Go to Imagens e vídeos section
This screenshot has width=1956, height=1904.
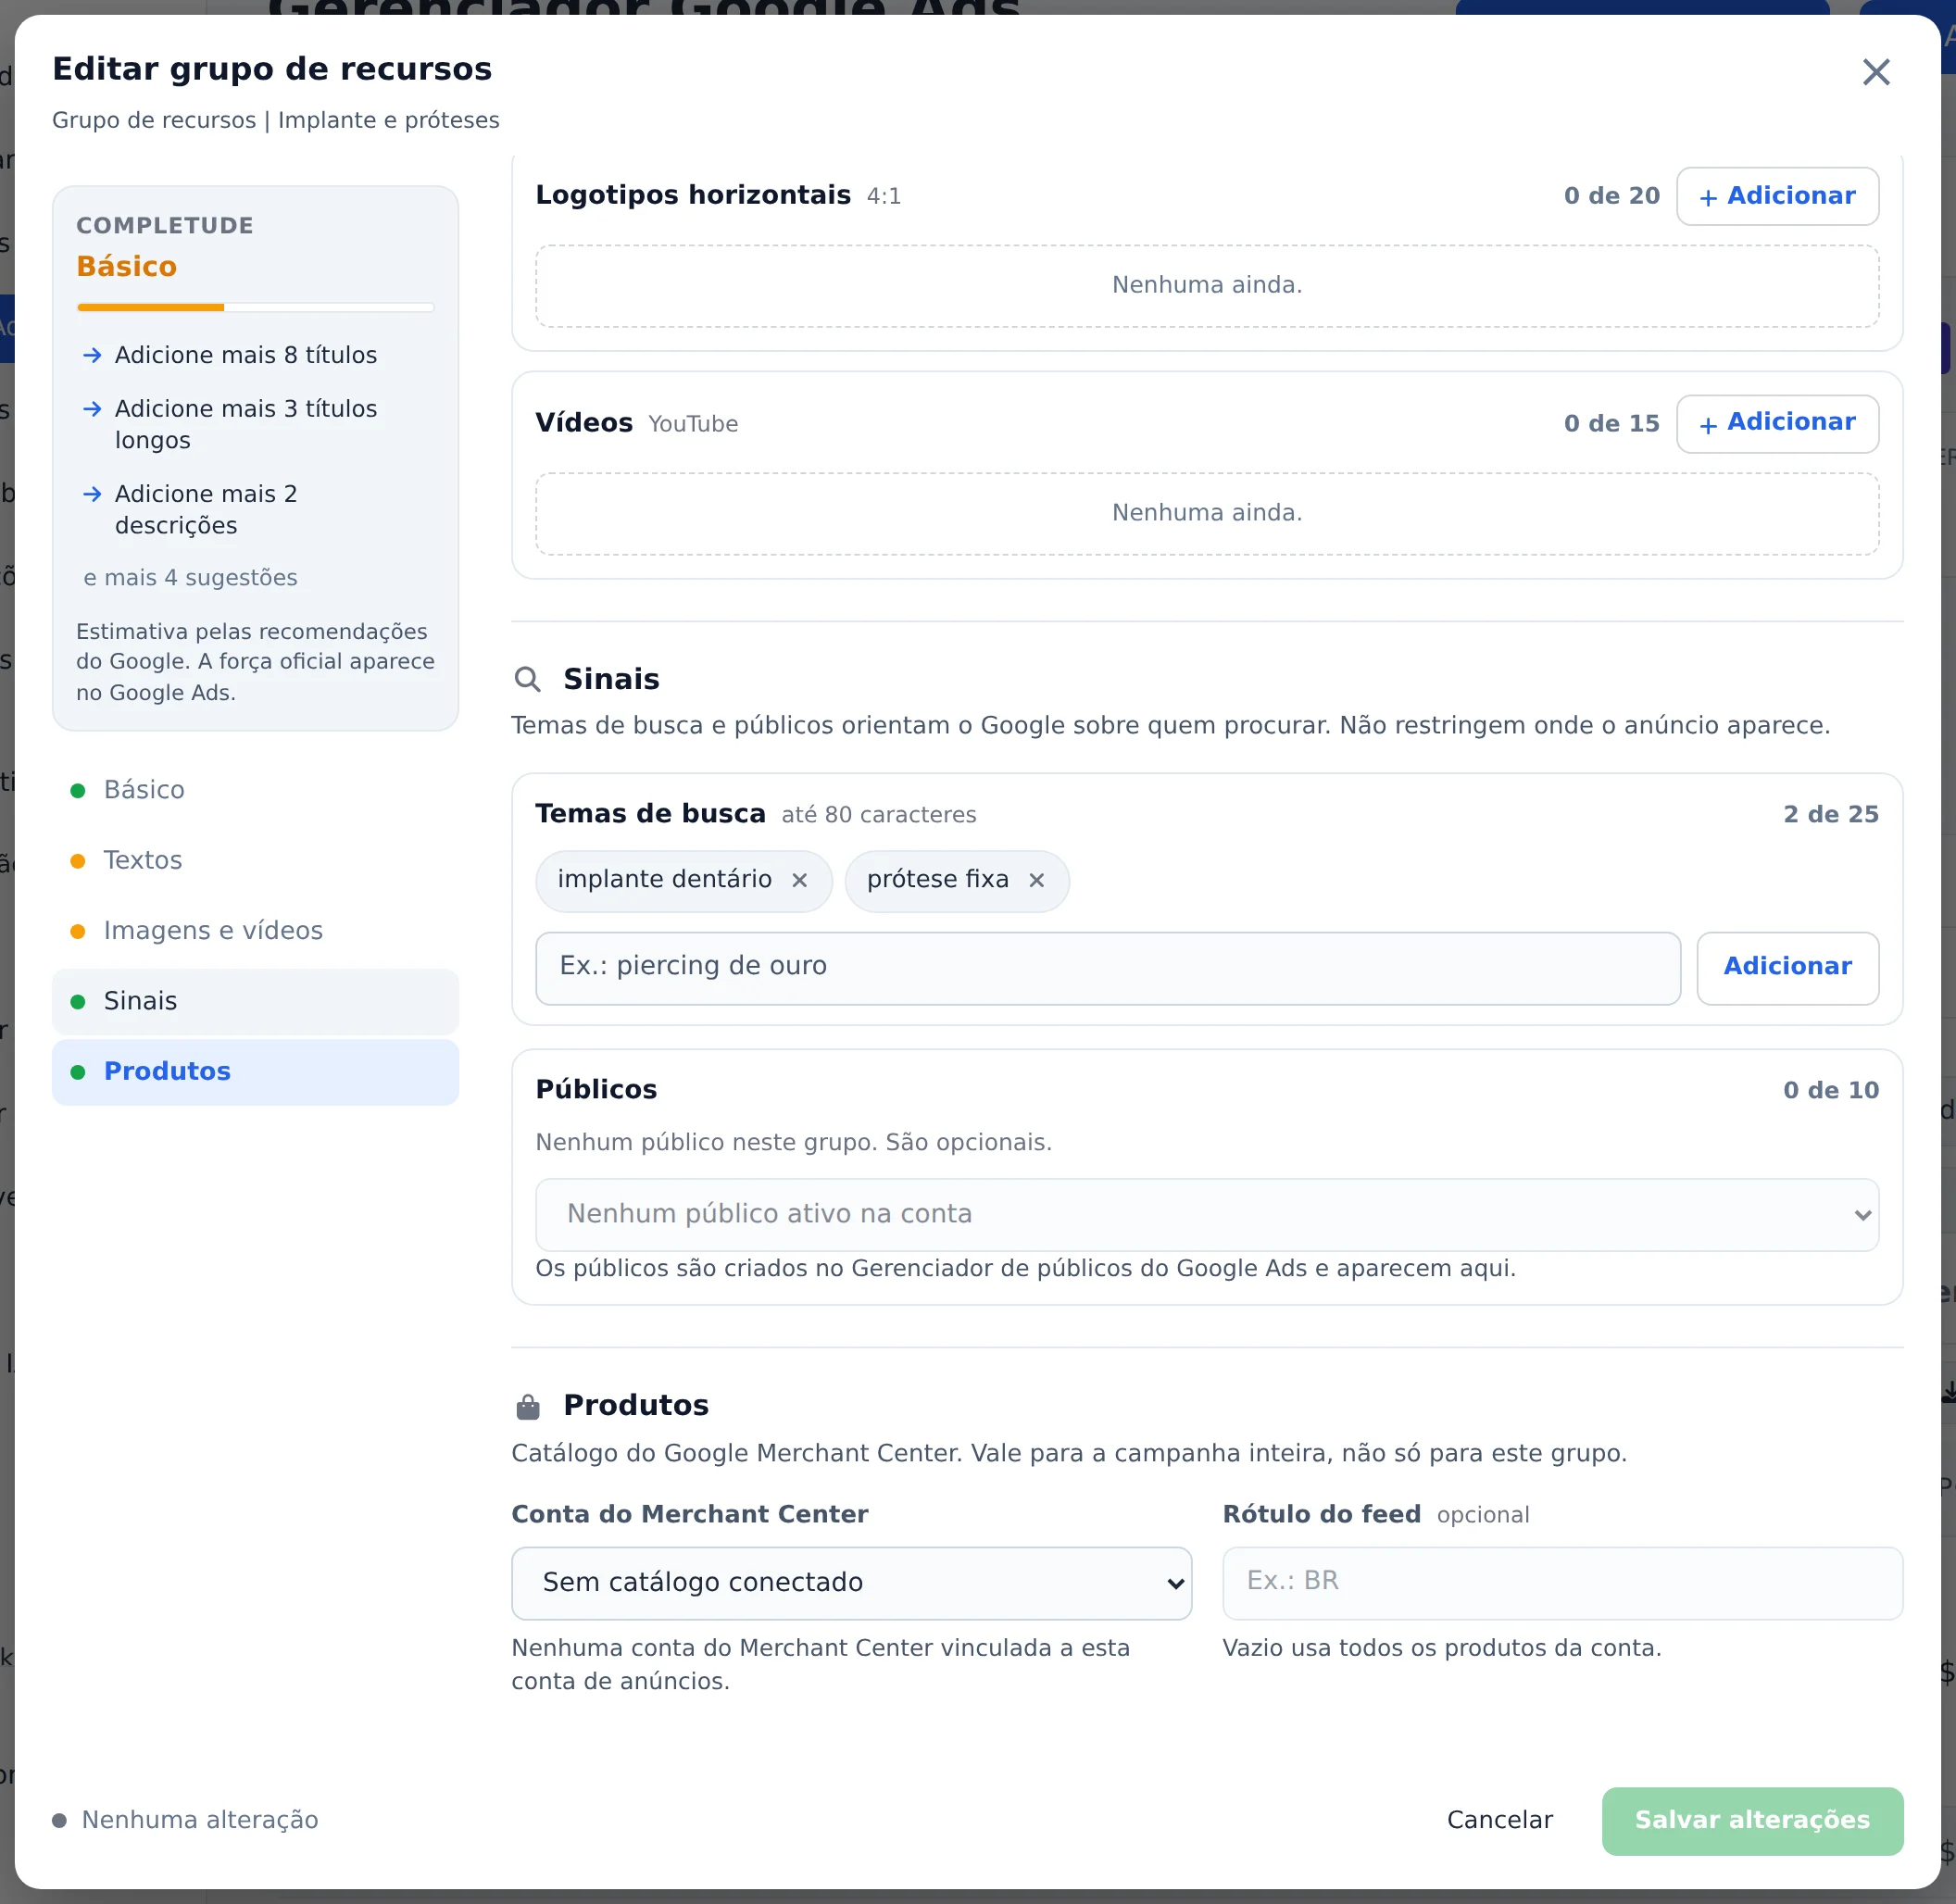tap(255, 930)
